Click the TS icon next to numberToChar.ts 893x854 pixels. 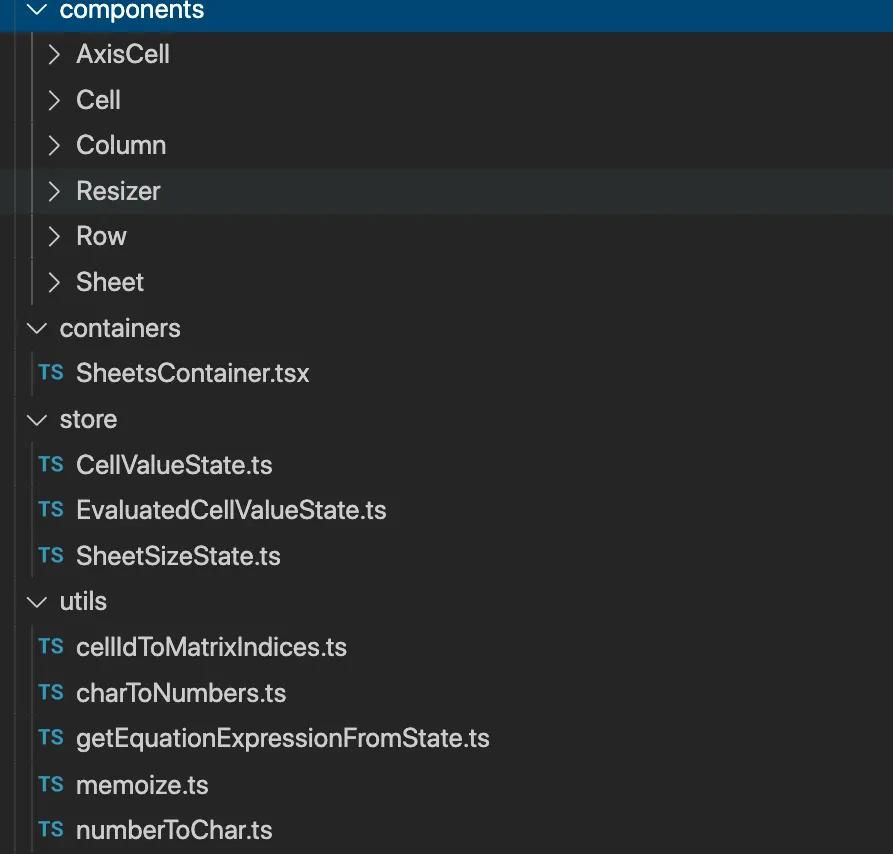(x=50, y=830)
